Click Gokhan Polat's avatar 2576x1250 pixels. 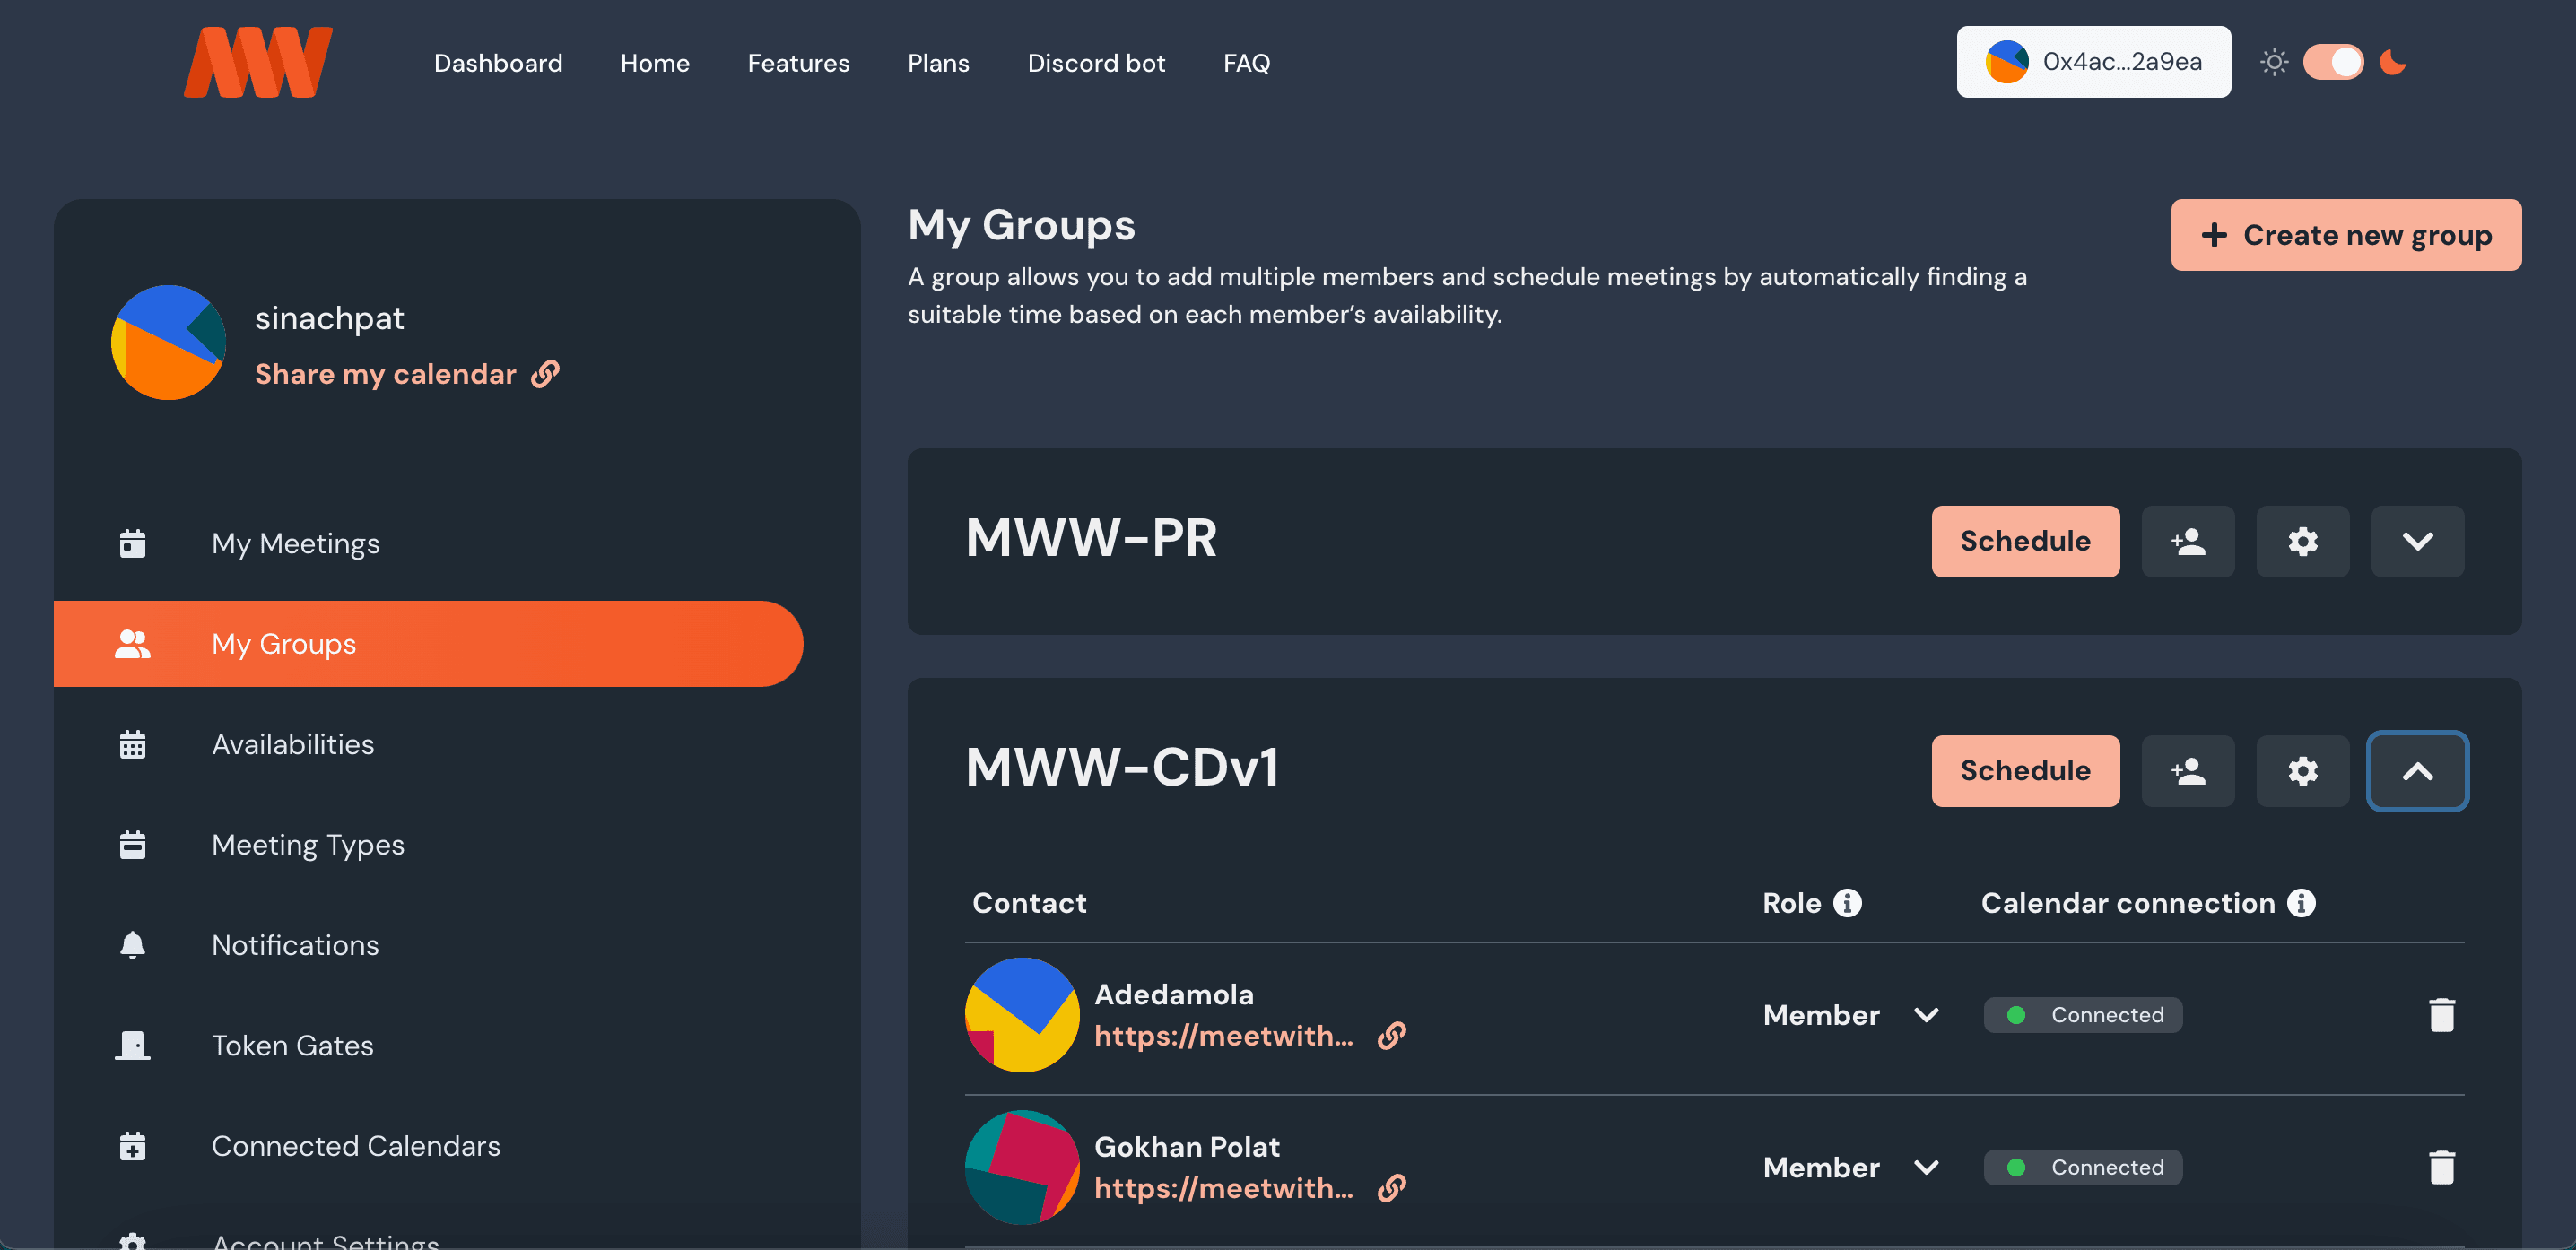[1022, 1167]
